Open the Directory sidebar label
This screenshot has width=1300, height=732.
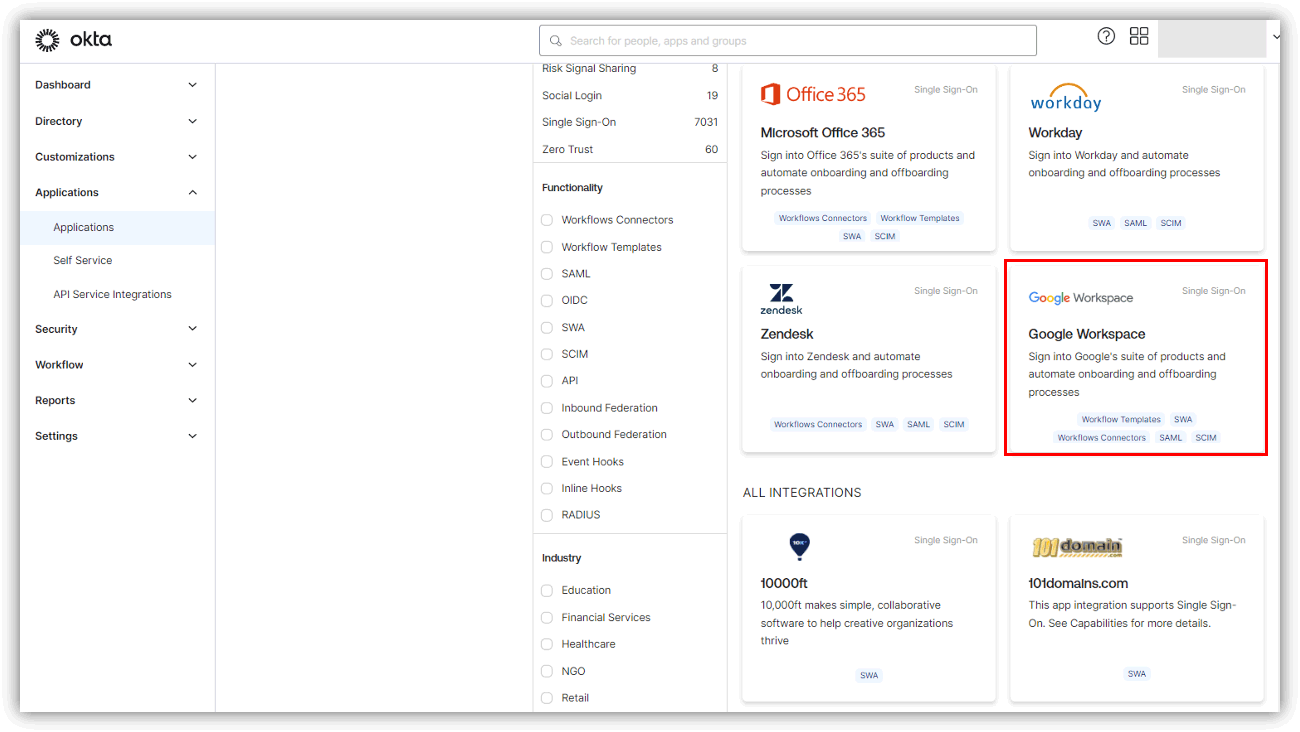click(59, 121)
